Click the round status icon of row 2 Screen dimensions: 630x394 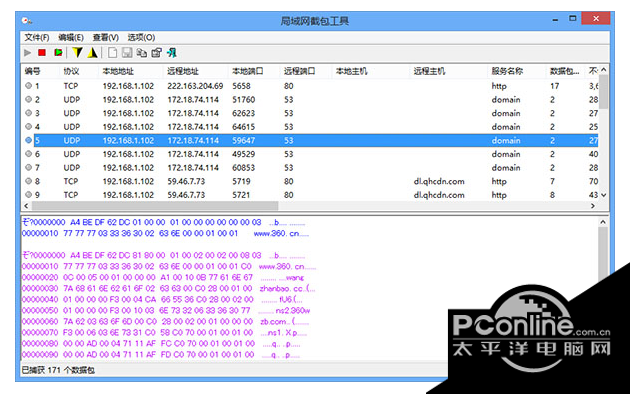coord(28,99)
